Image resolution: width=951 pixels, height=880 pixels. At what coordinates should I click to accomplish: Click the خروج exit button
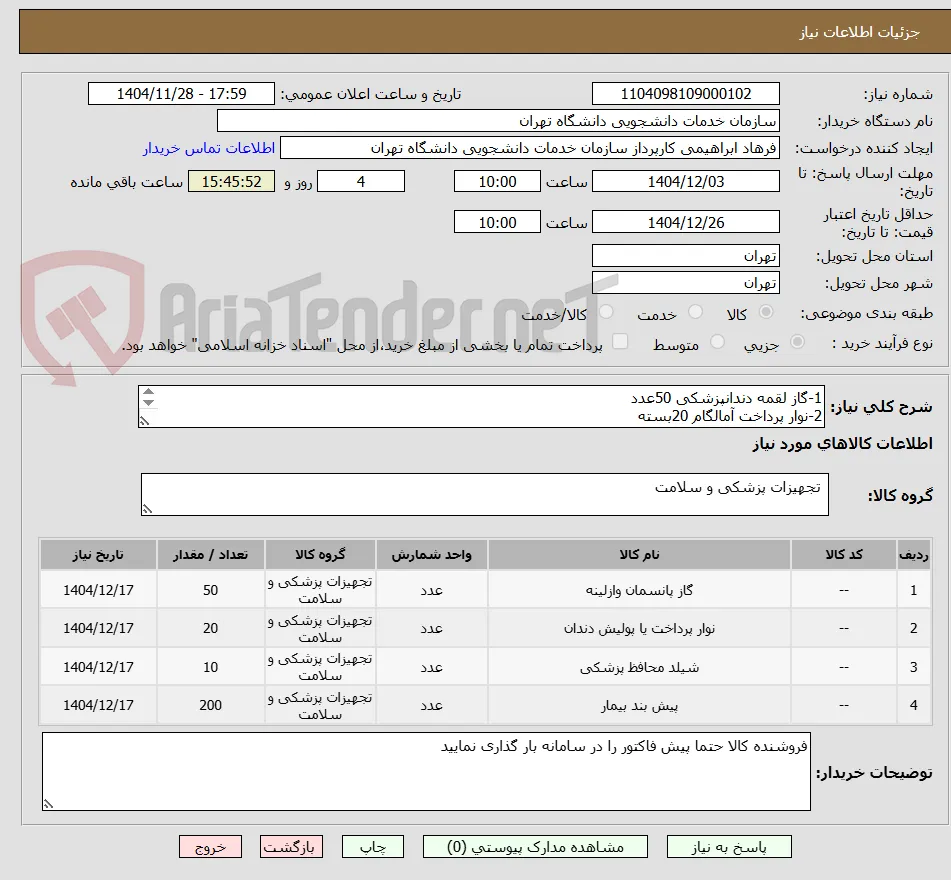[x=210, y=847]
